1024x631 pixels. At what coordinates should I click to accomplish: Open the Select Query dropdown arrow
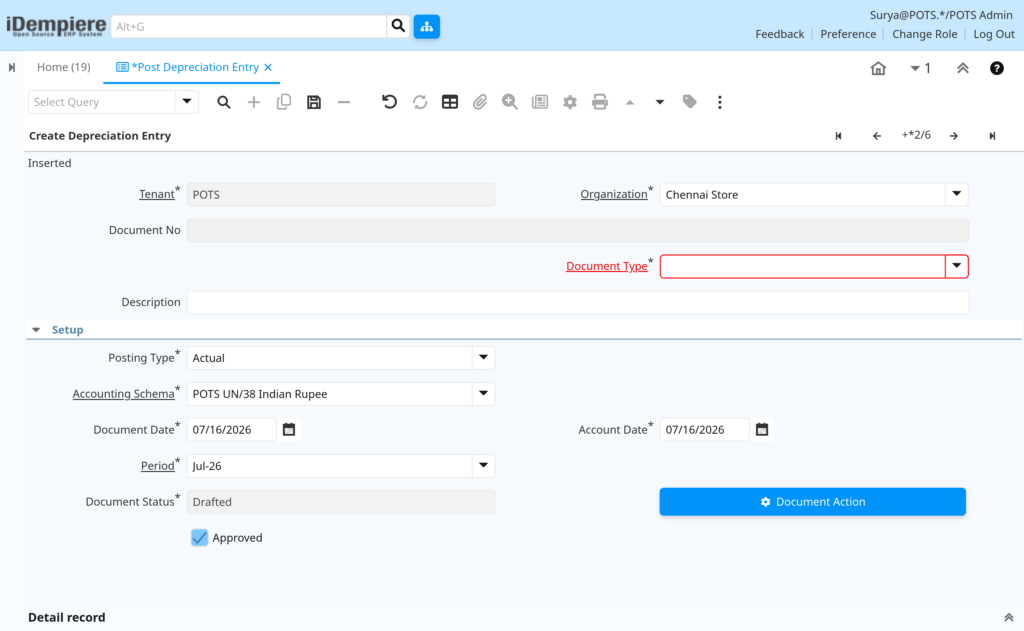187,102
